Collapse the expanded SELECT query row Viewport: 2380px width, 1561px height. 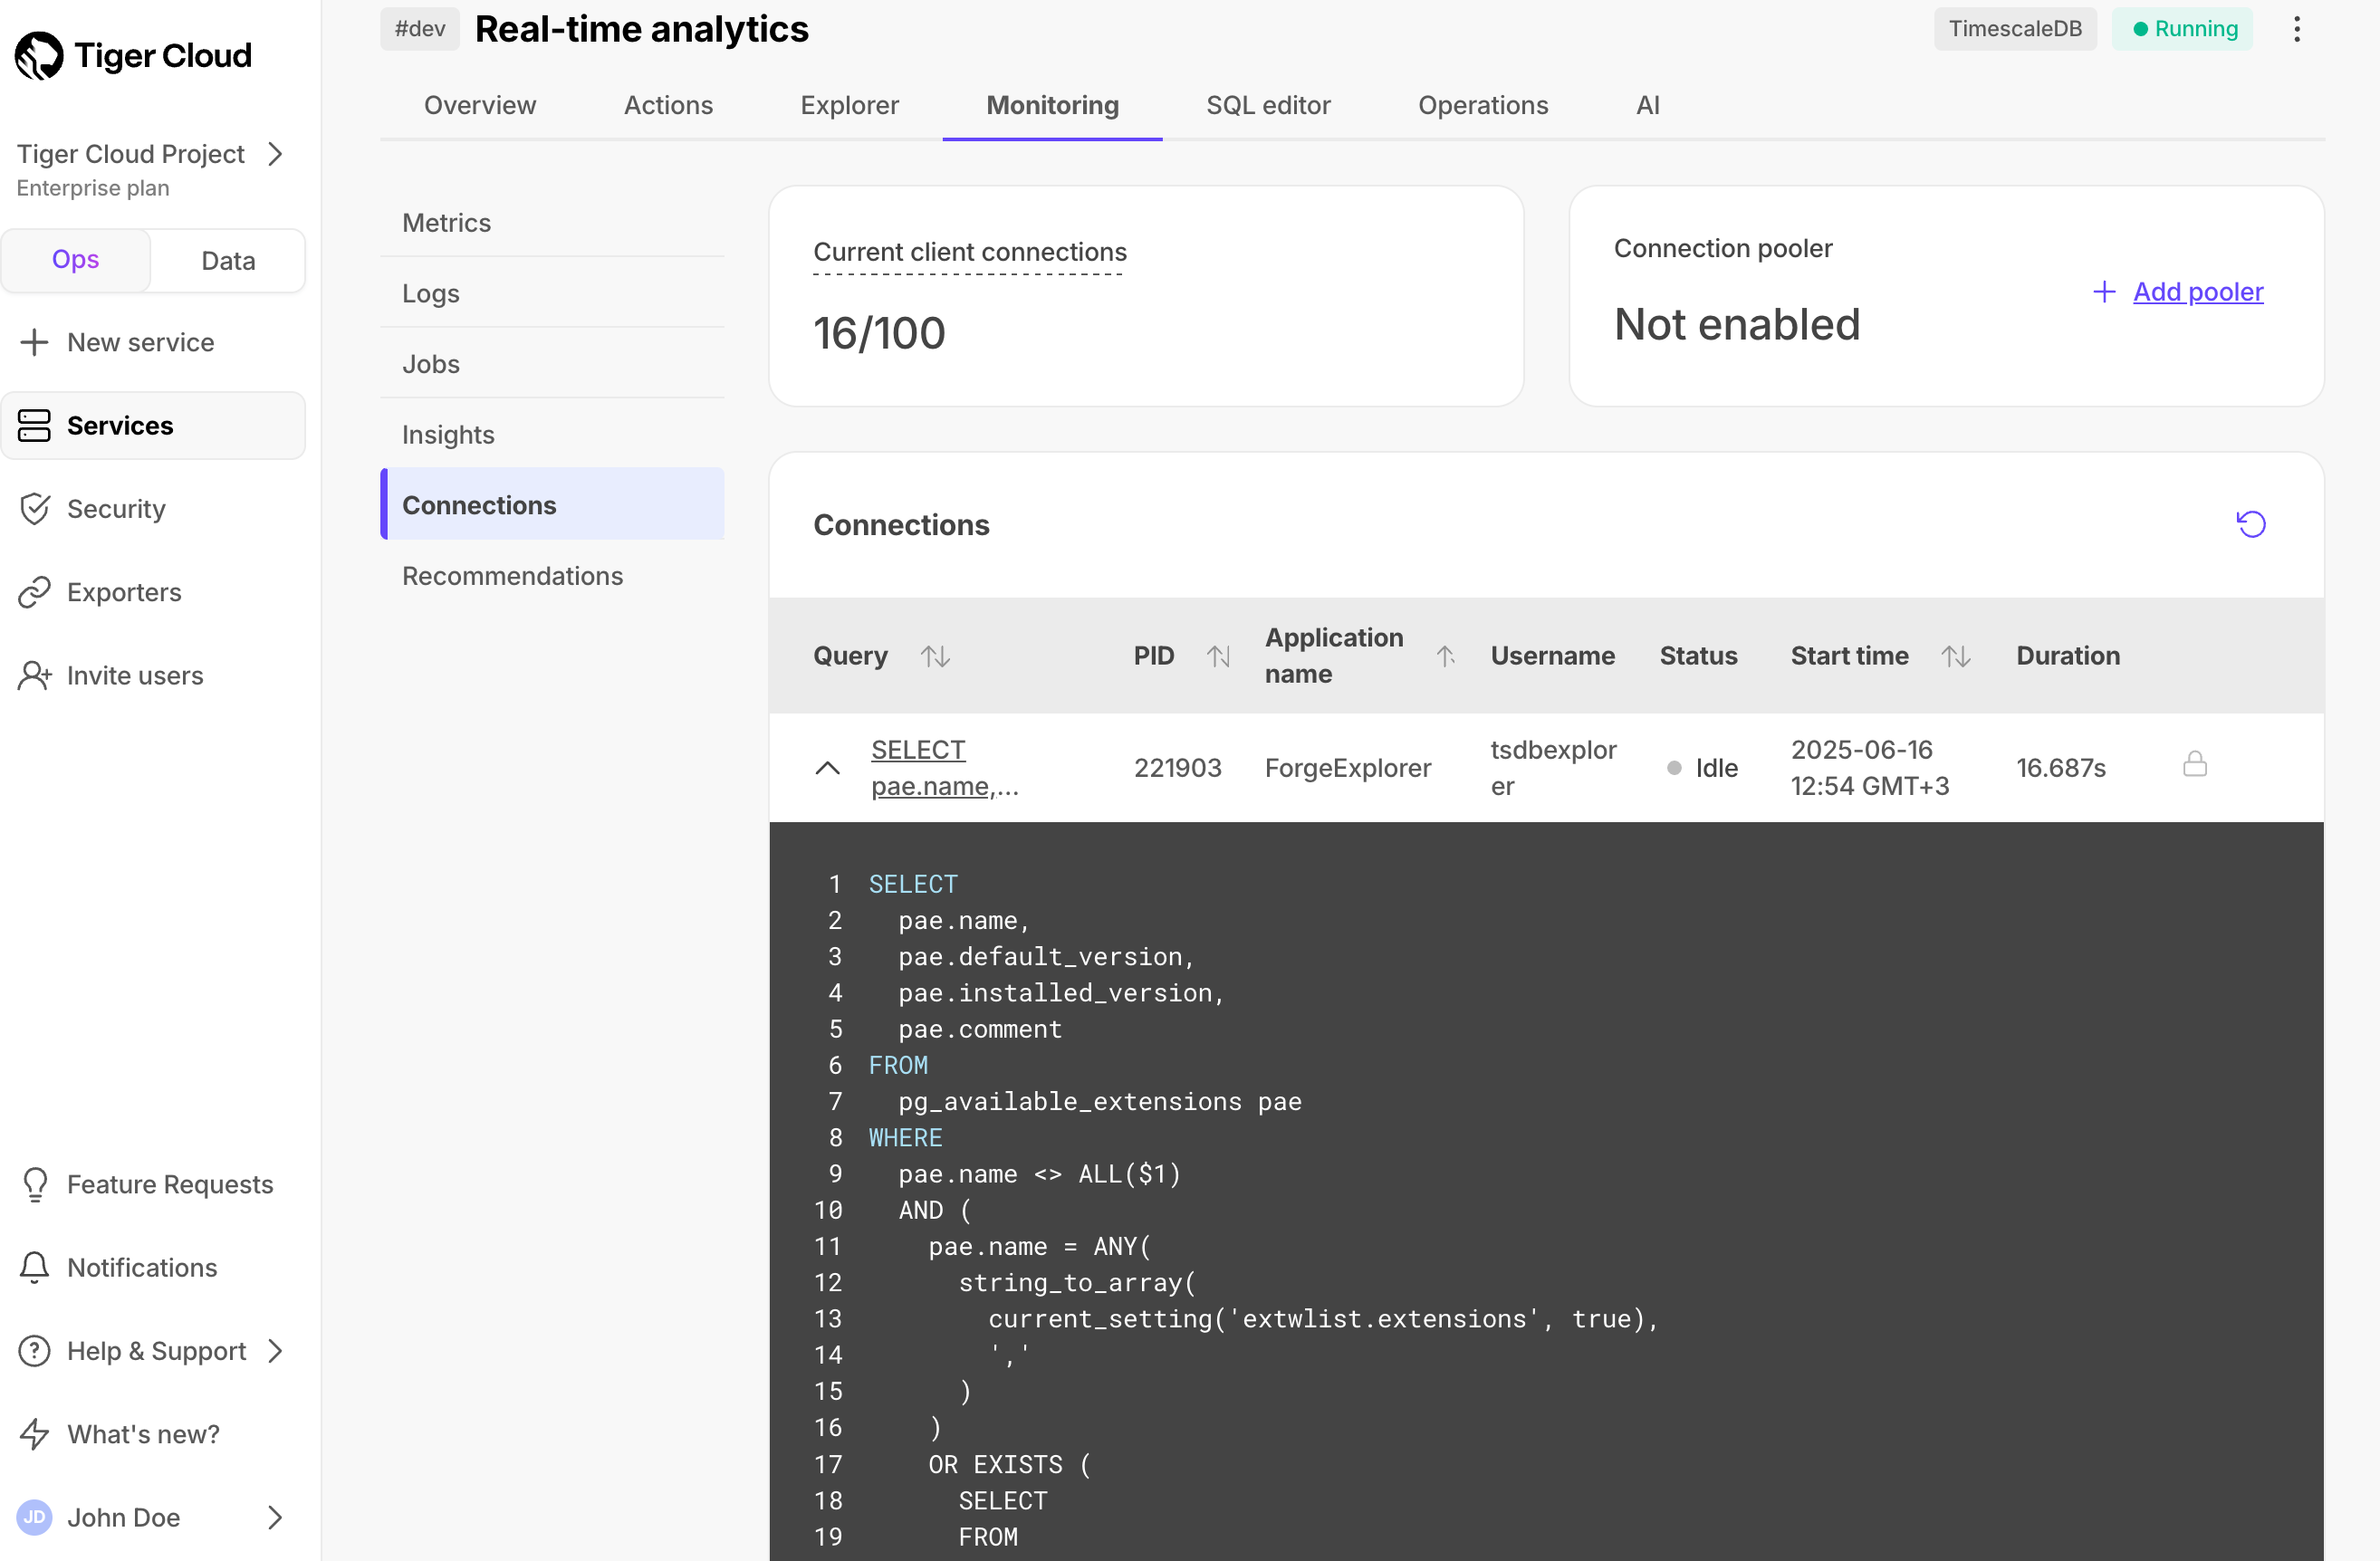pos(827,768)
